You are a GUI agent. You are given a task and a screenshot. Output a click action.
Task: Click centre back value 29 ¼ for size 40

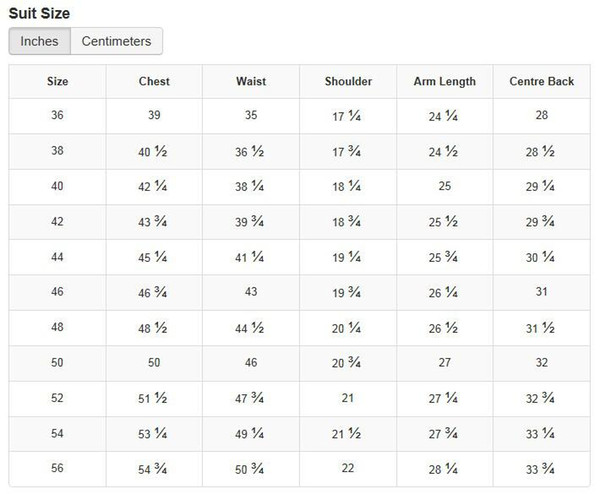coord(540,186)
